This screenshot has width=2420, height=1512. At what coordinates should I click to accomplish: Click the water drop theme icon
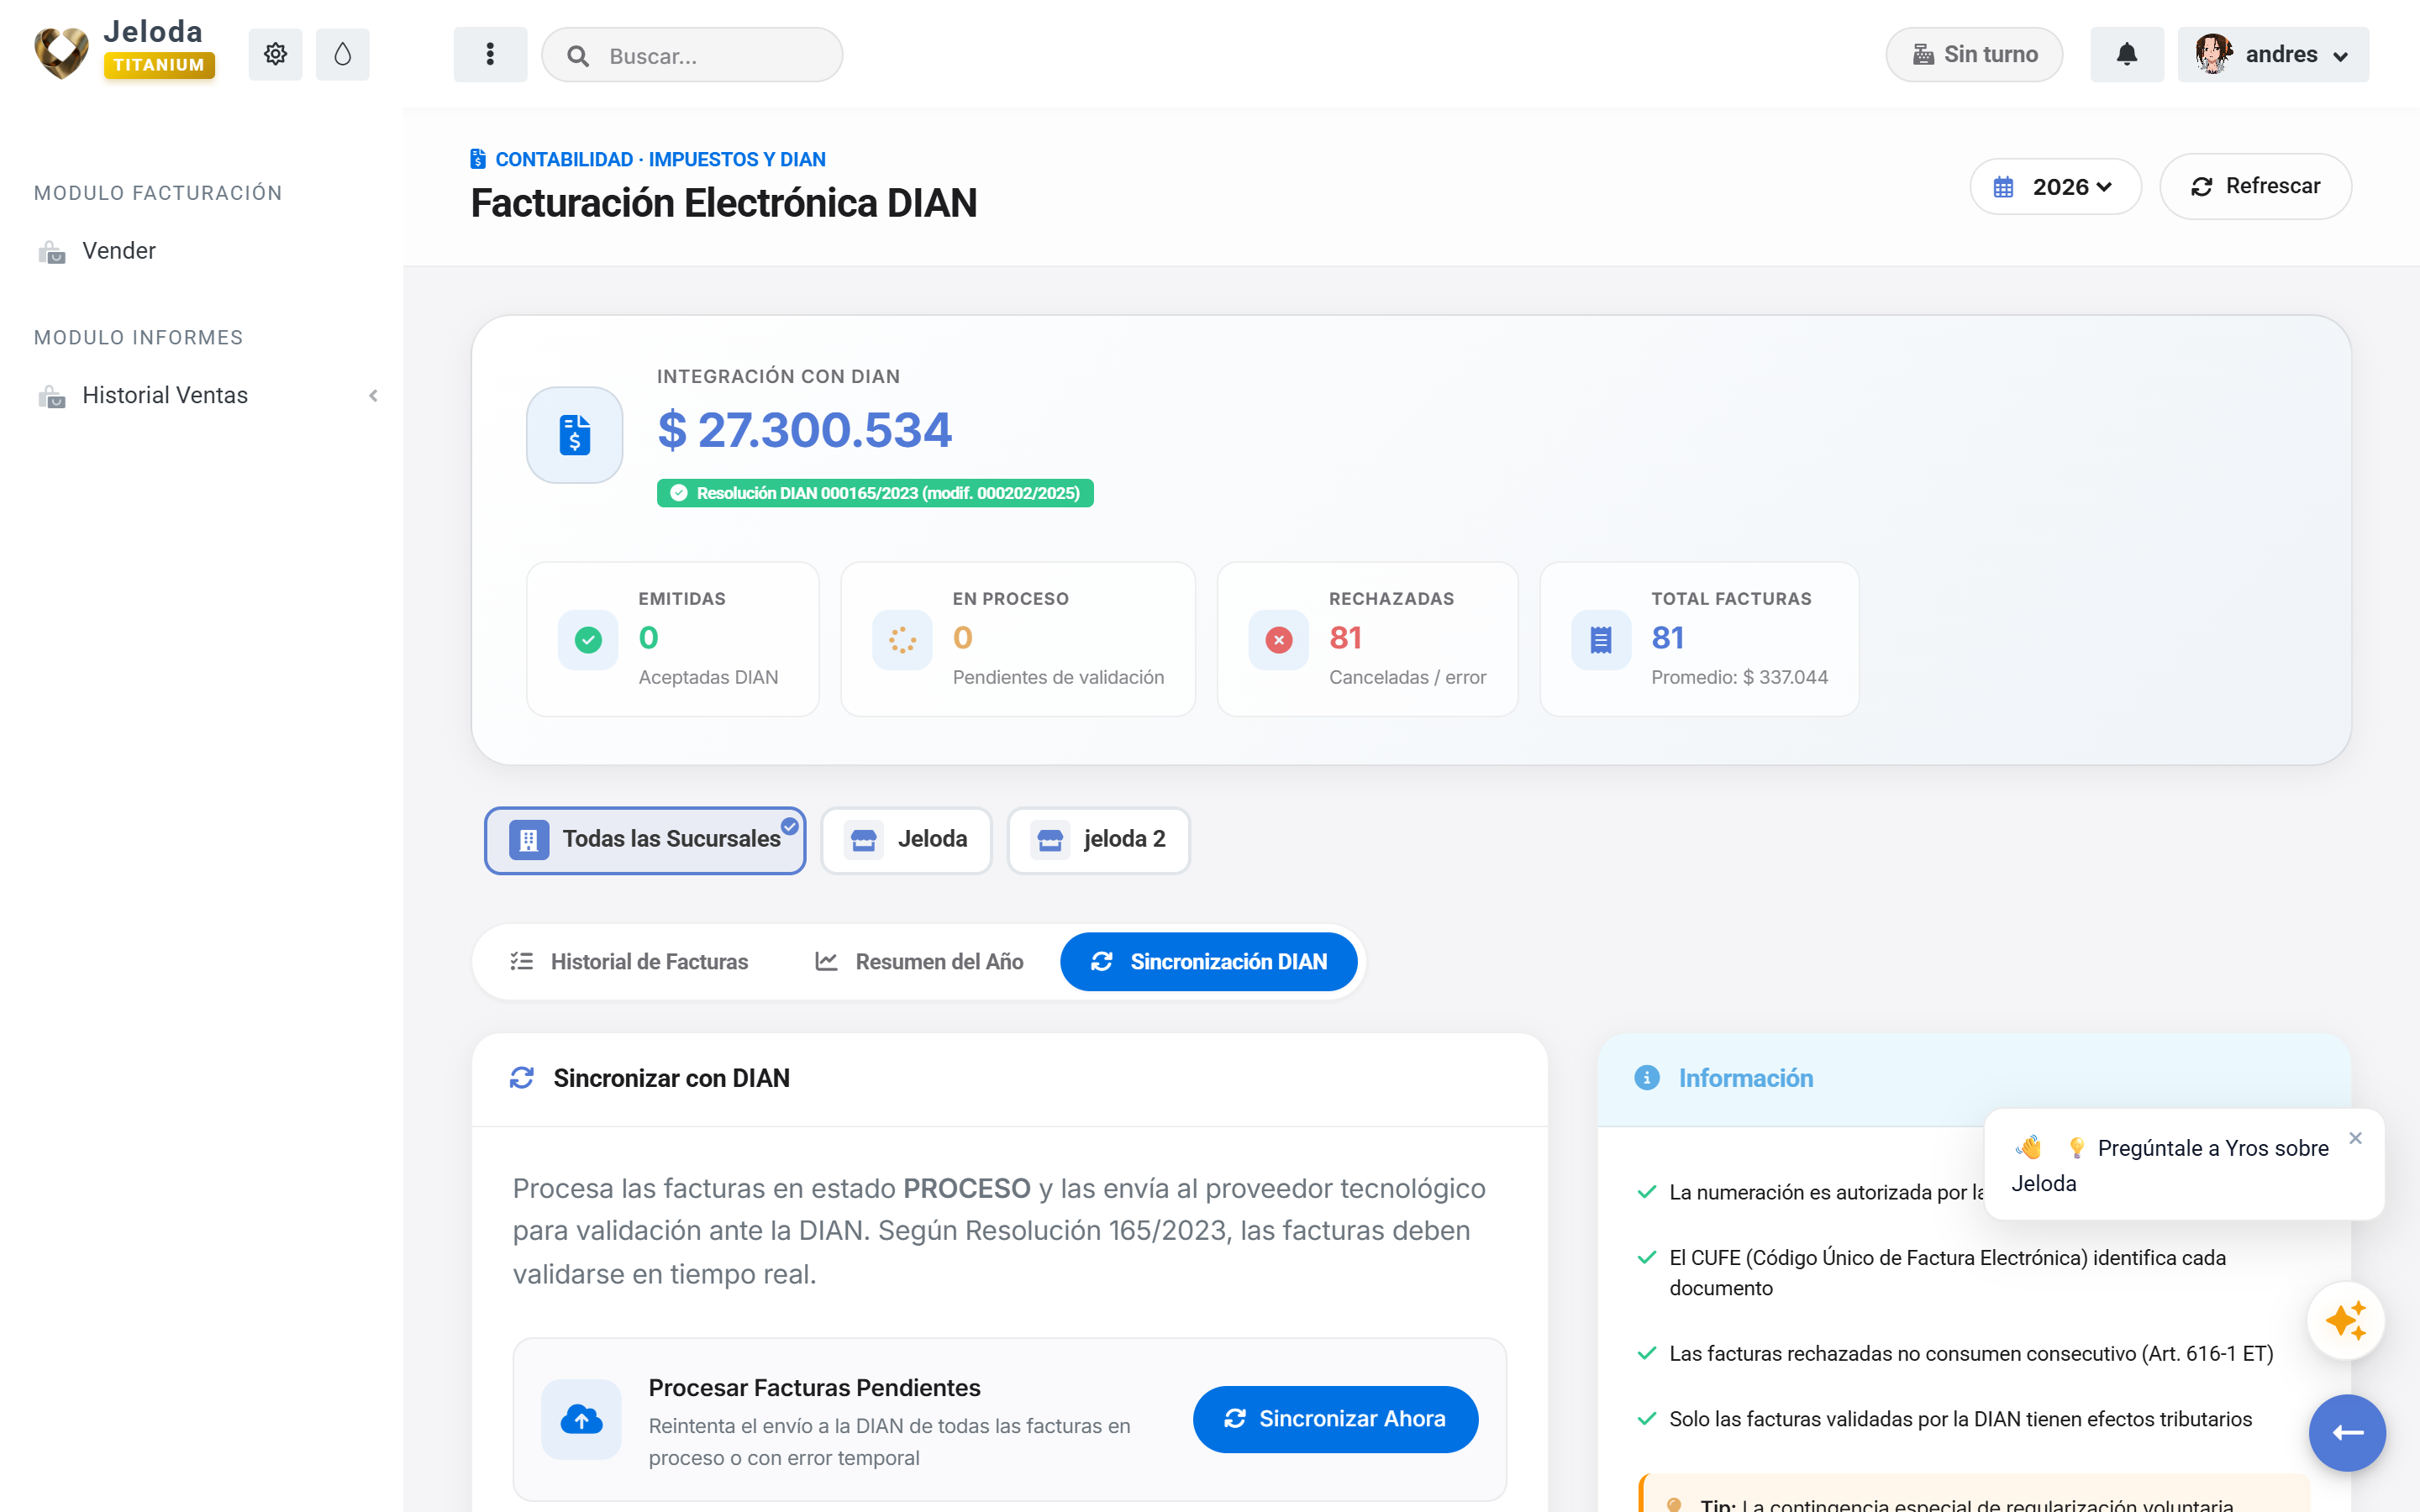coord(342,54)
